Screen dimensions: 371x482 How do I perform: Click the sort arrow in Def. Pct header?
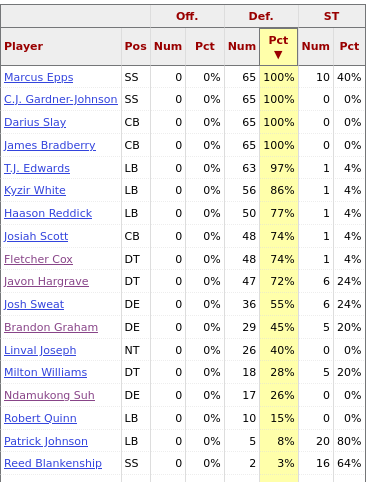click(x=278, y=55)
